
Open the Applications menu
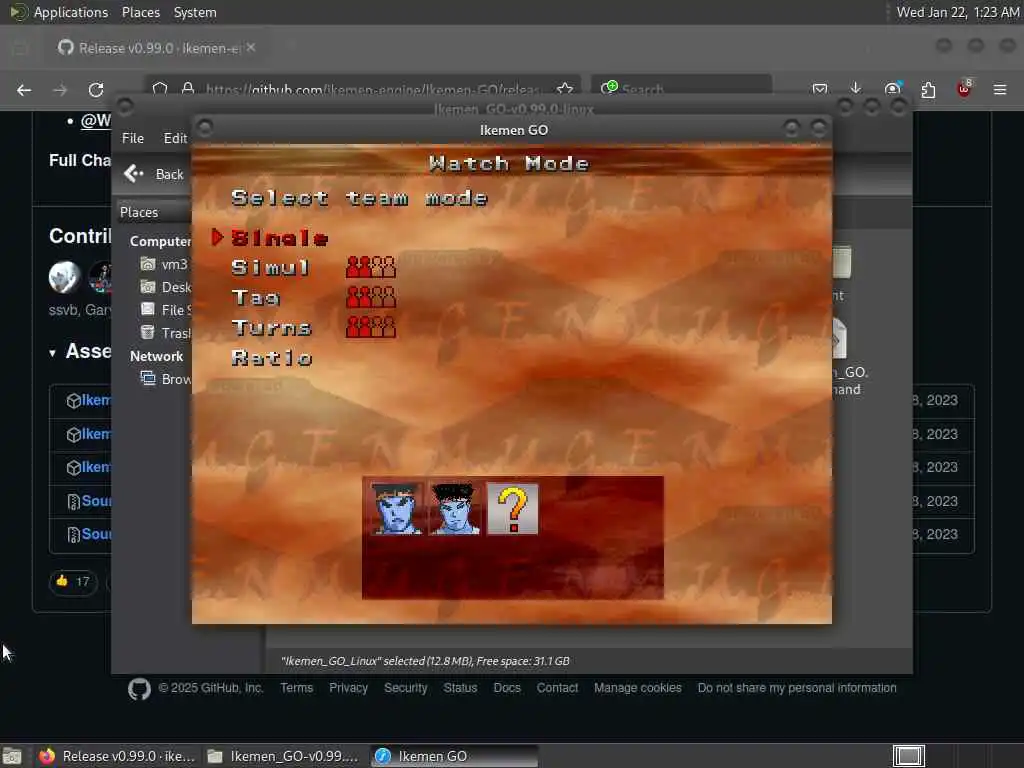[x=71, y=12]
